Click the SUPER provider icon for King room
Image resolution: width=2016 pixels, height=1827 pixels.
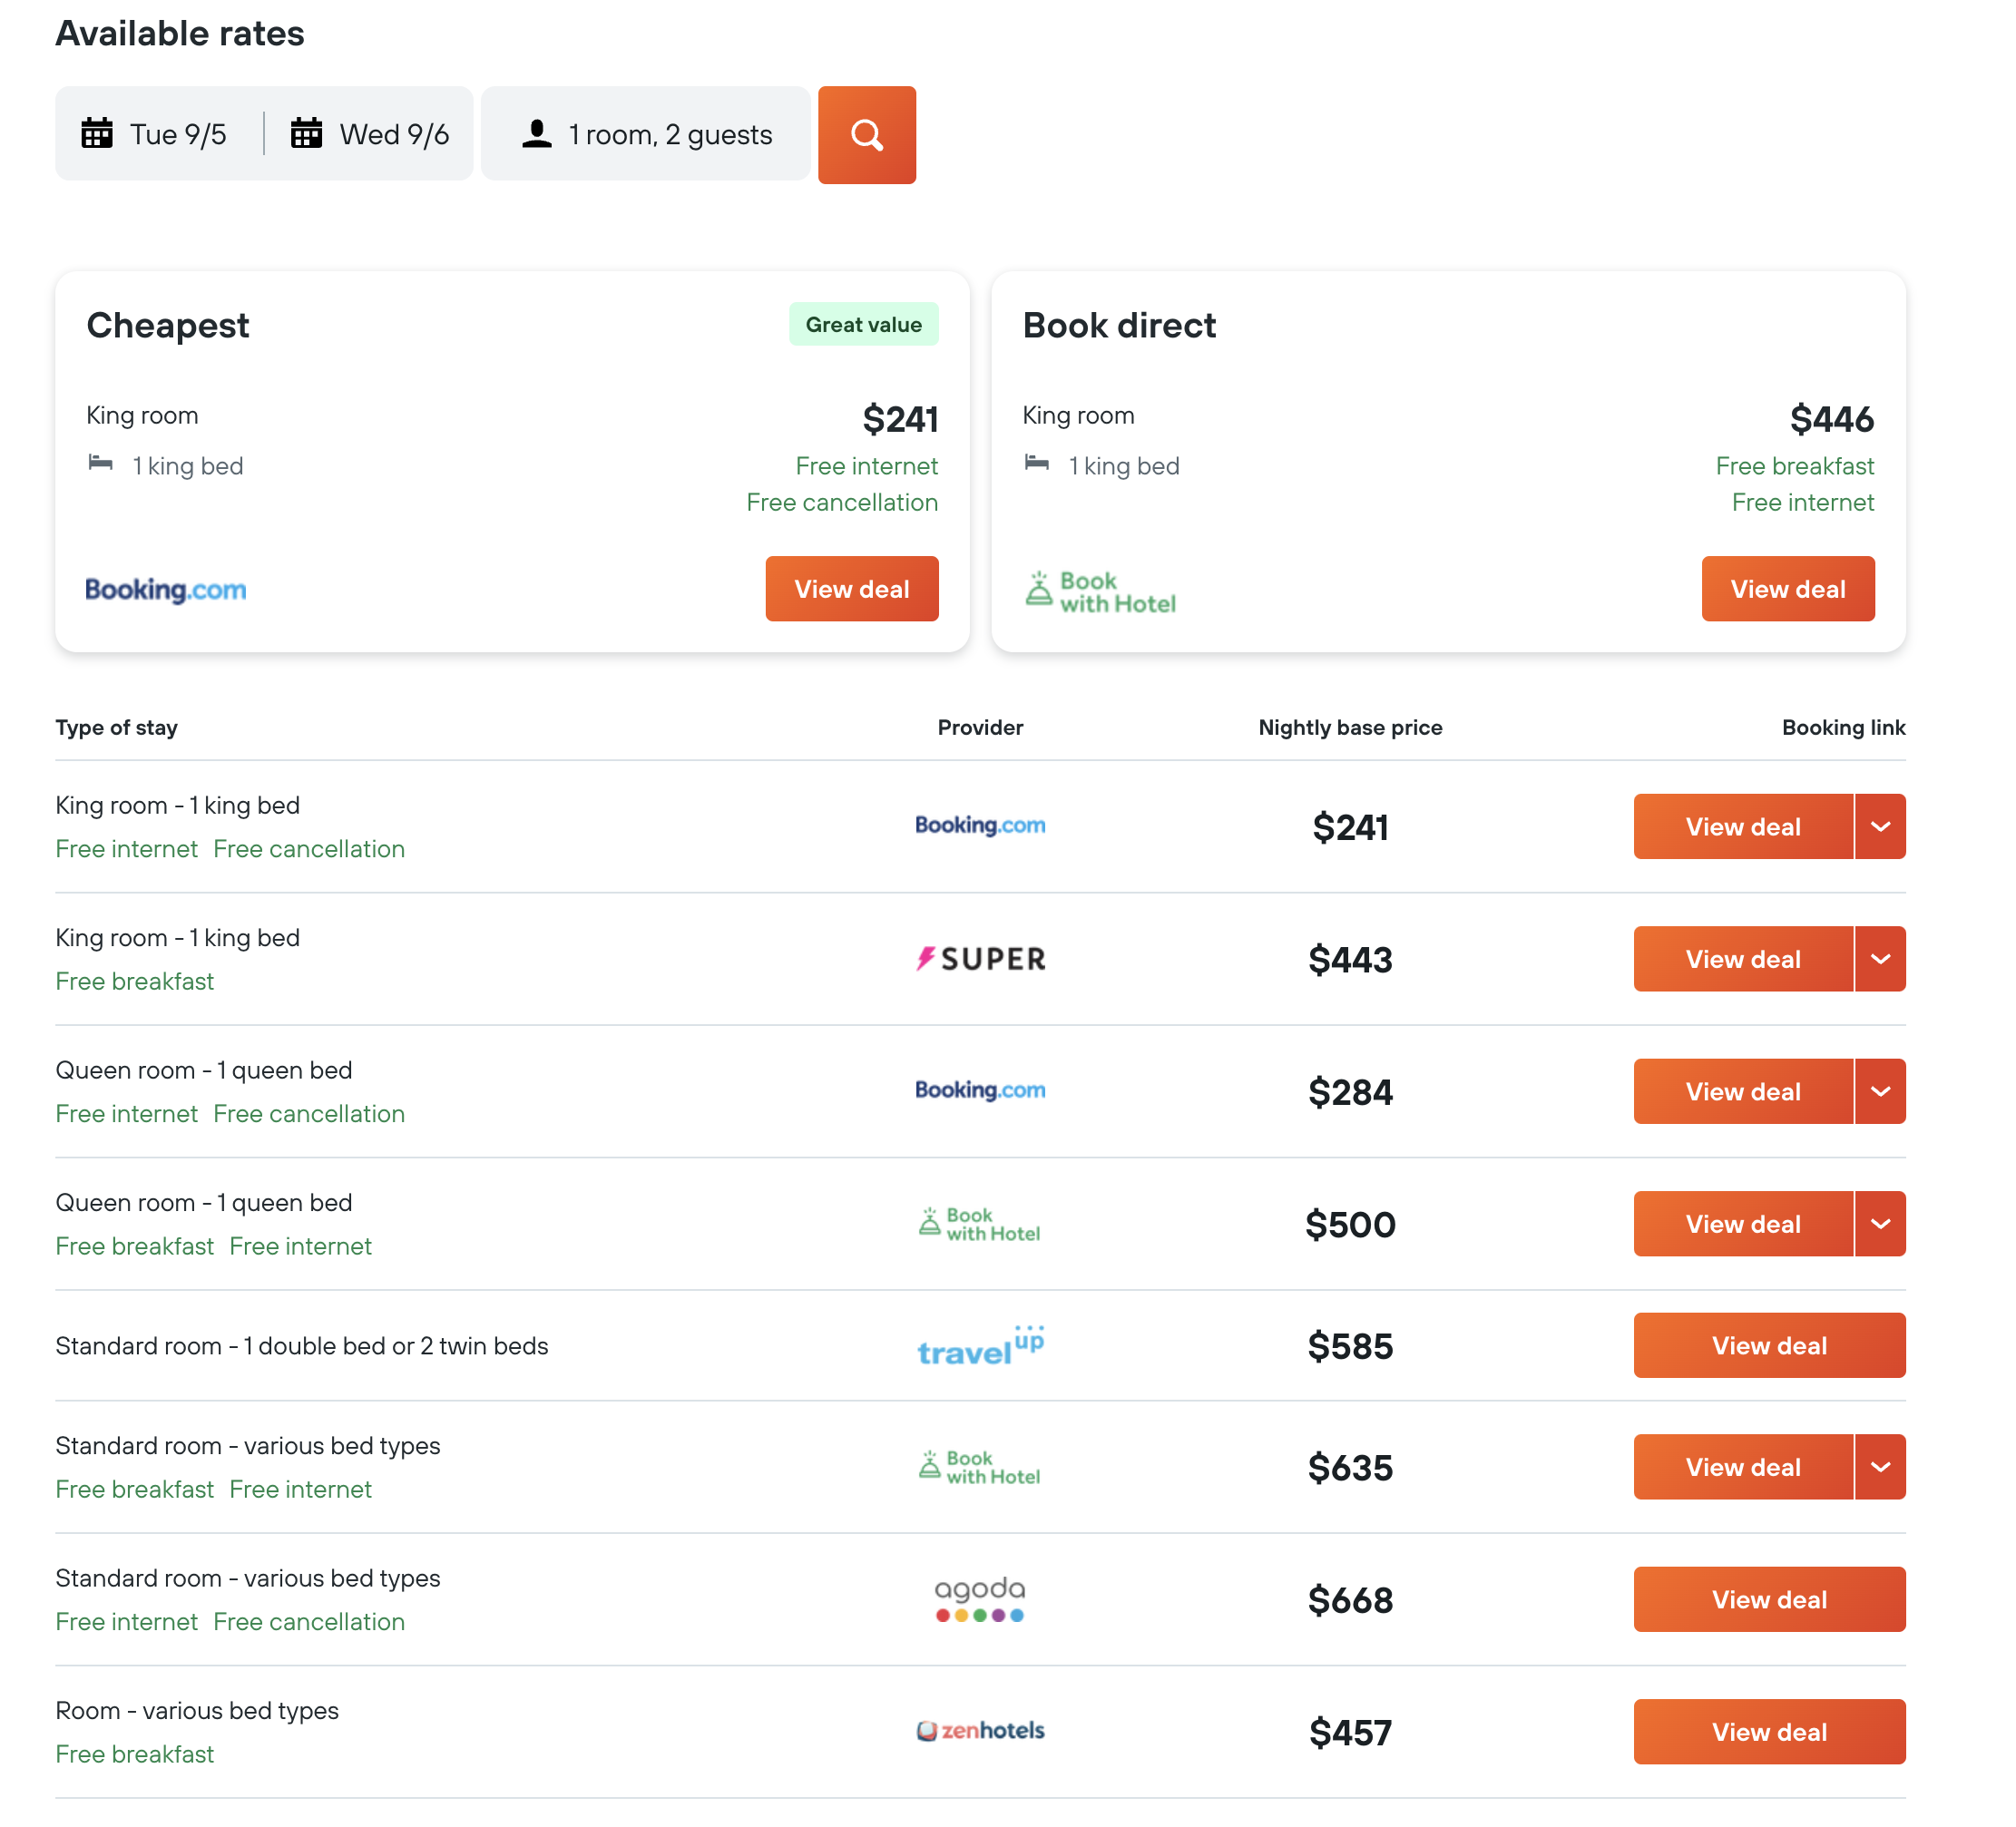tap(980, 956)
